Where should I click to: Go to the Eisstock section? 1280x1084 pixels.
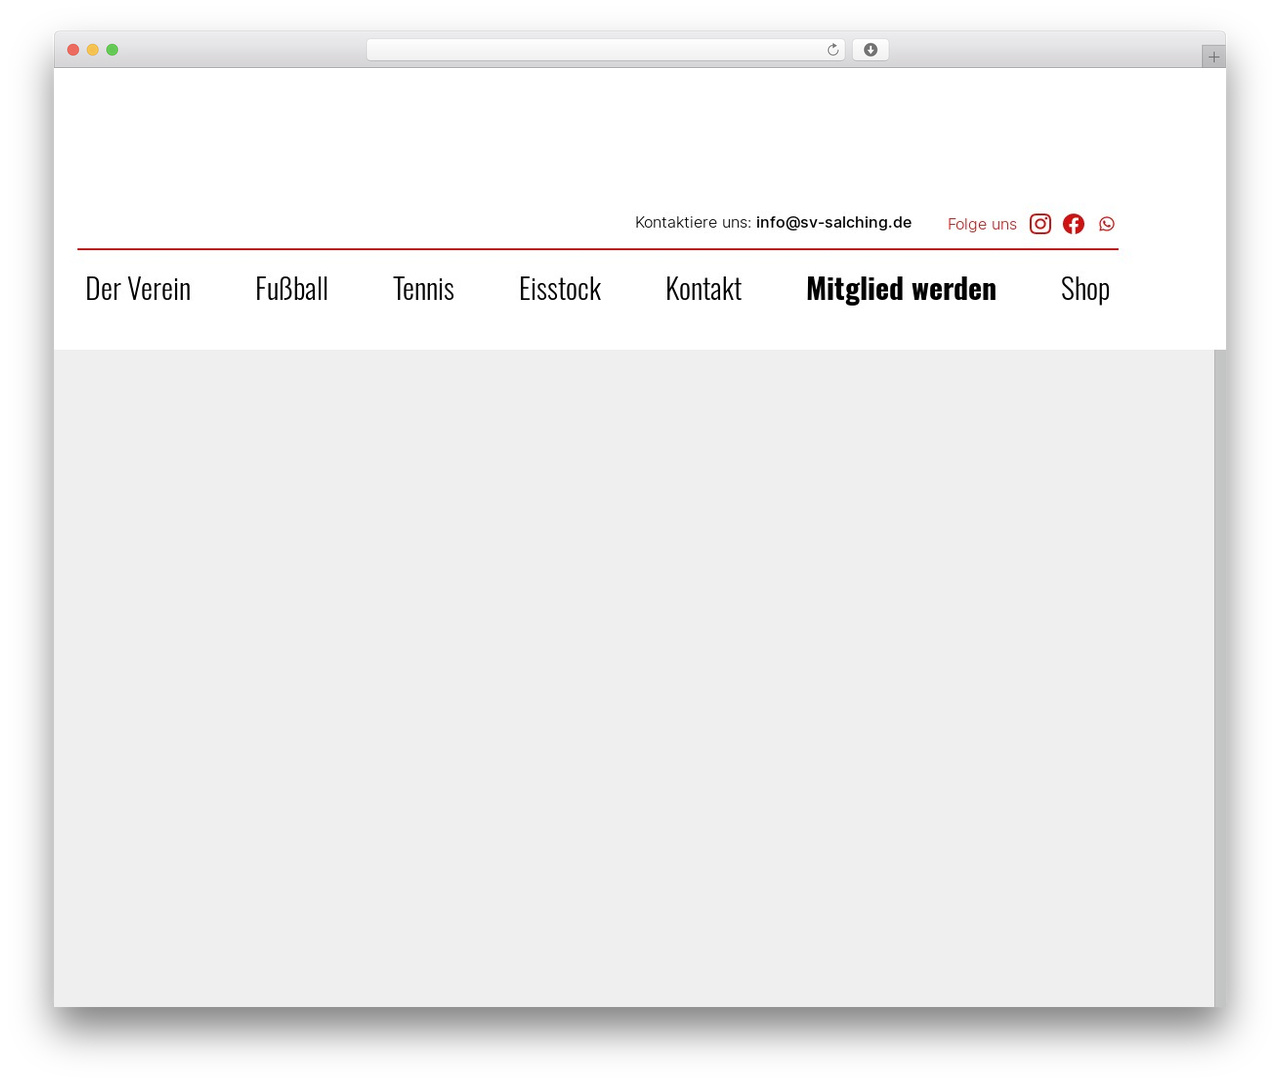point(560,289)
